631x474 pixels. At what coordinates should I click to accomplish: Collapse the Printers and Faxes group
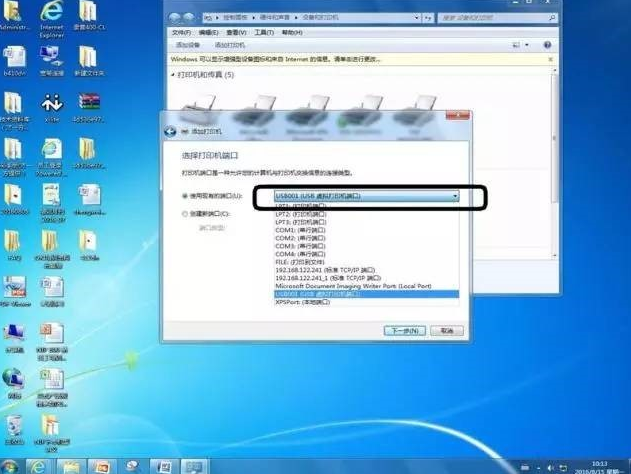(x=173, y=75)
